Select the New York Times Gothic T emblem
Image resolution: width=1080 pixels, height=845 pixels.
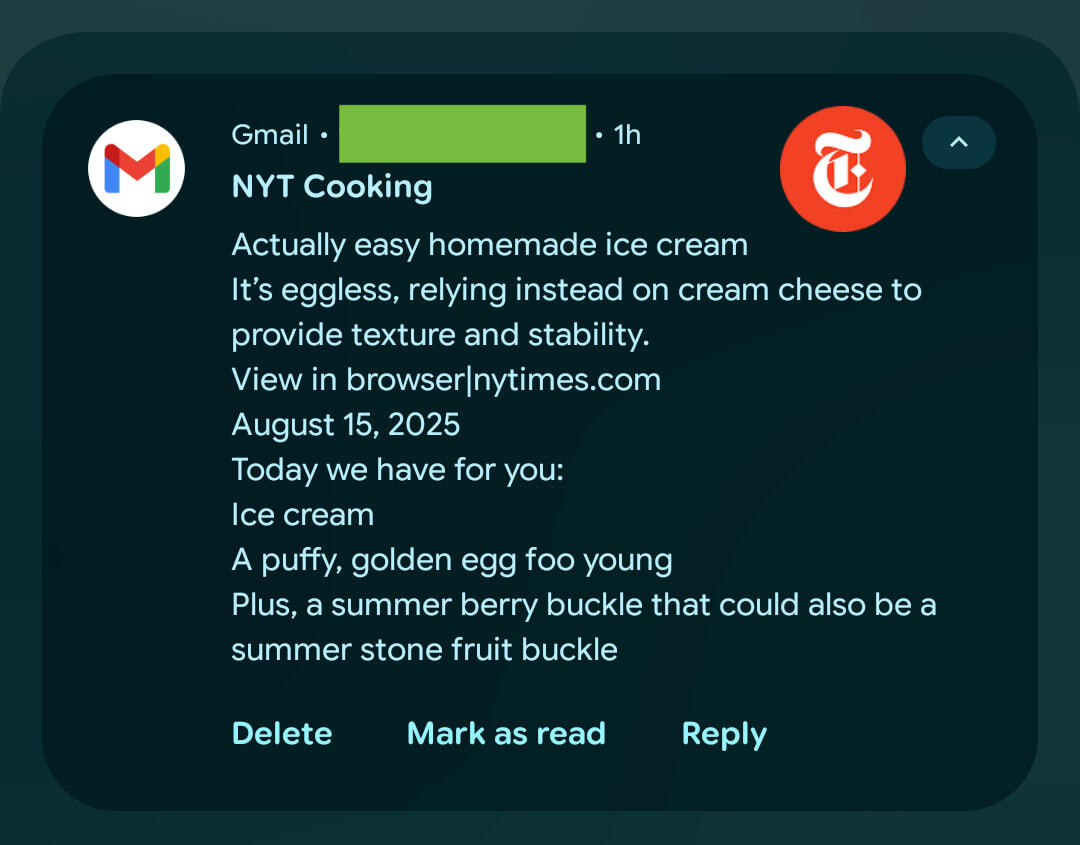pyautogui.click(x=842, y=168)
